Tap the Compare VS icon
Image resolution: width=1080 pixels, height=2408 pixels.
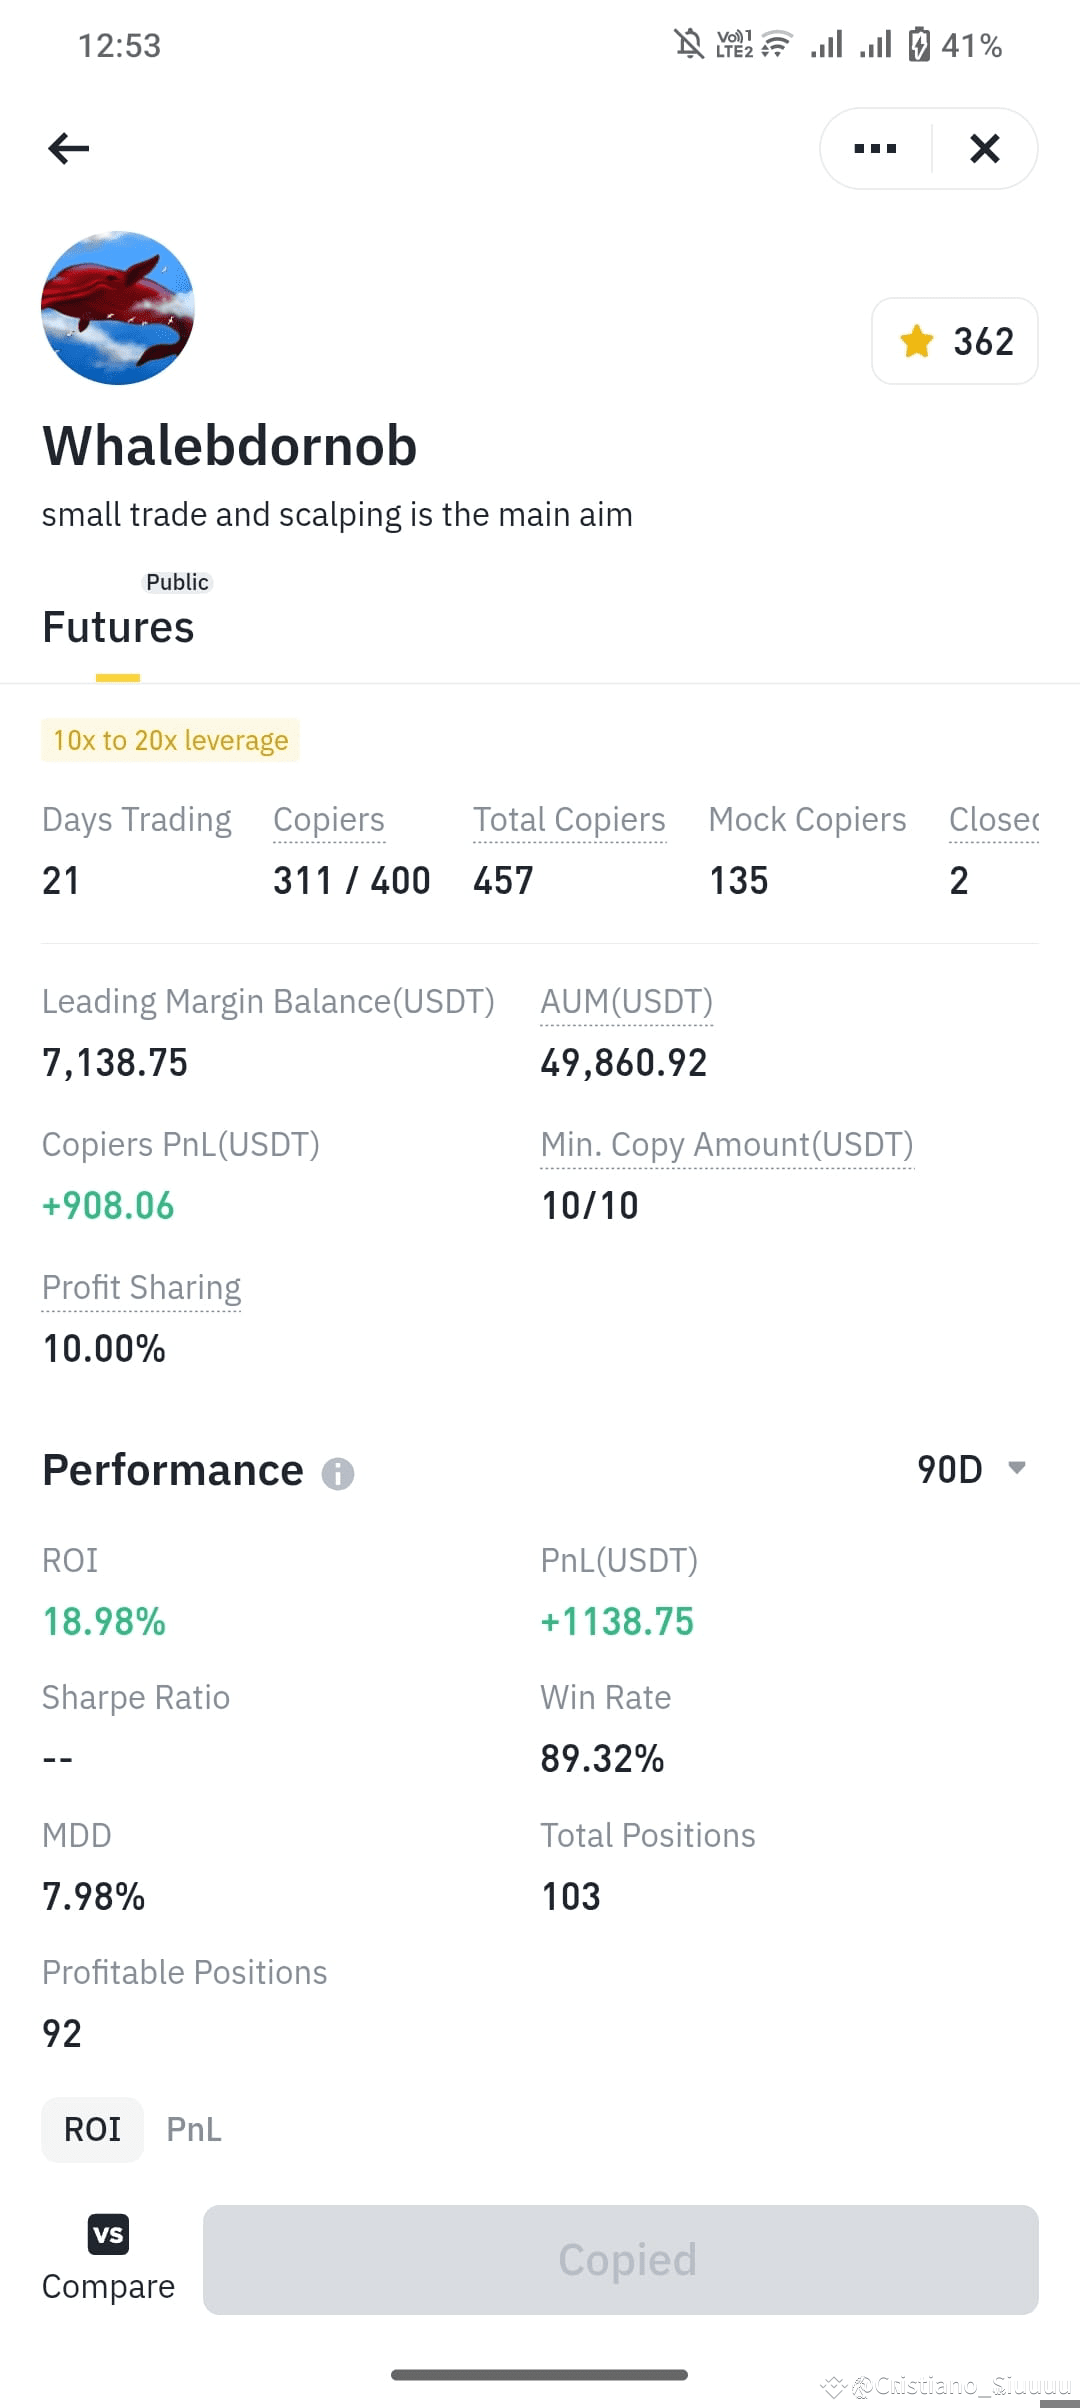(108, 2234)
